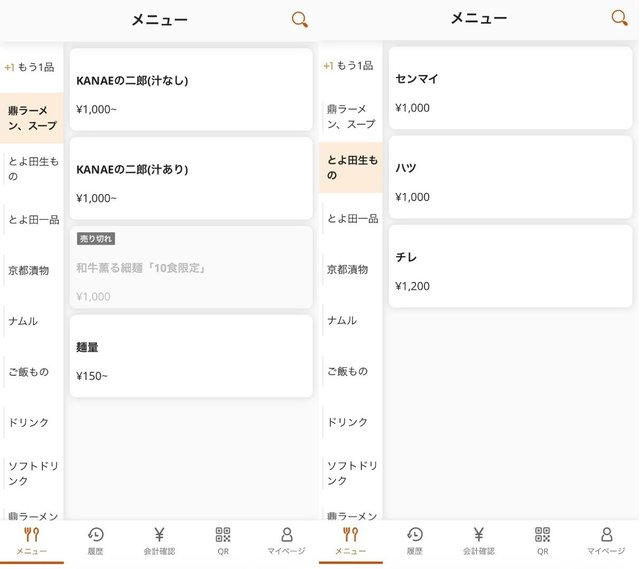Open 会計確認 yen icon on left screen
Image resolution: width=640 pixels, height=569 pixels.
tap(158, 541)
